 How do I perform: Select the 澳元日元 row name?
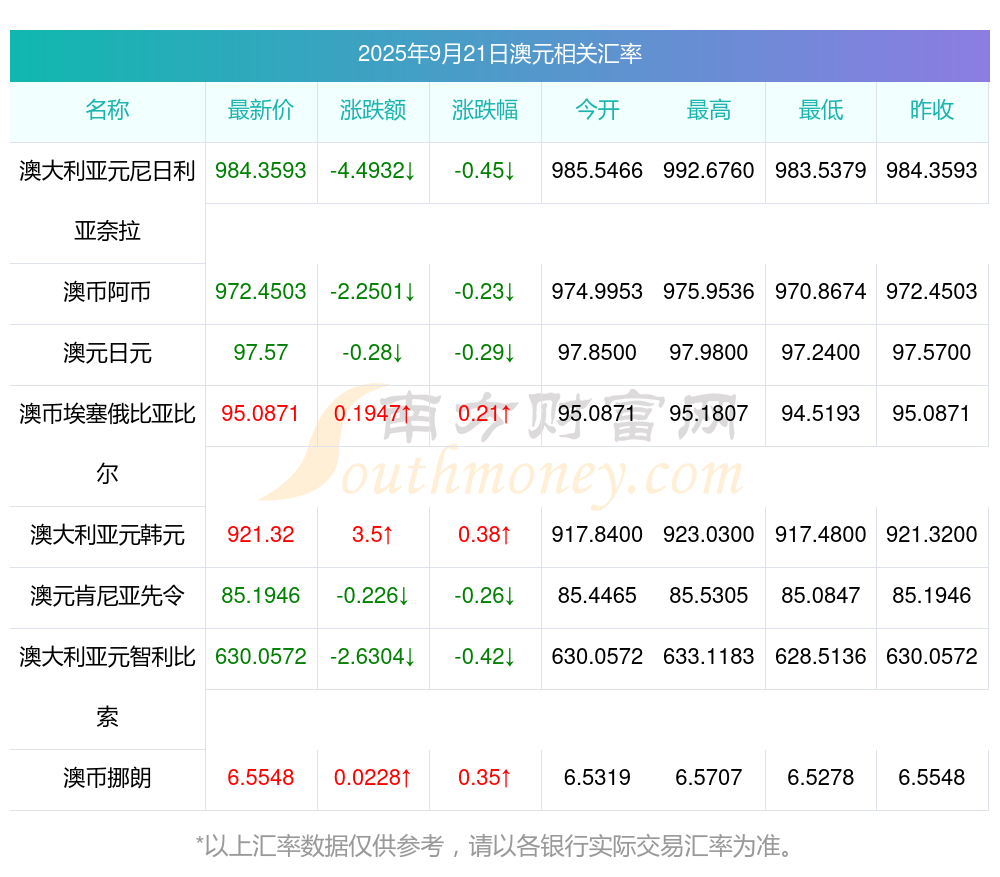point(107,353)
